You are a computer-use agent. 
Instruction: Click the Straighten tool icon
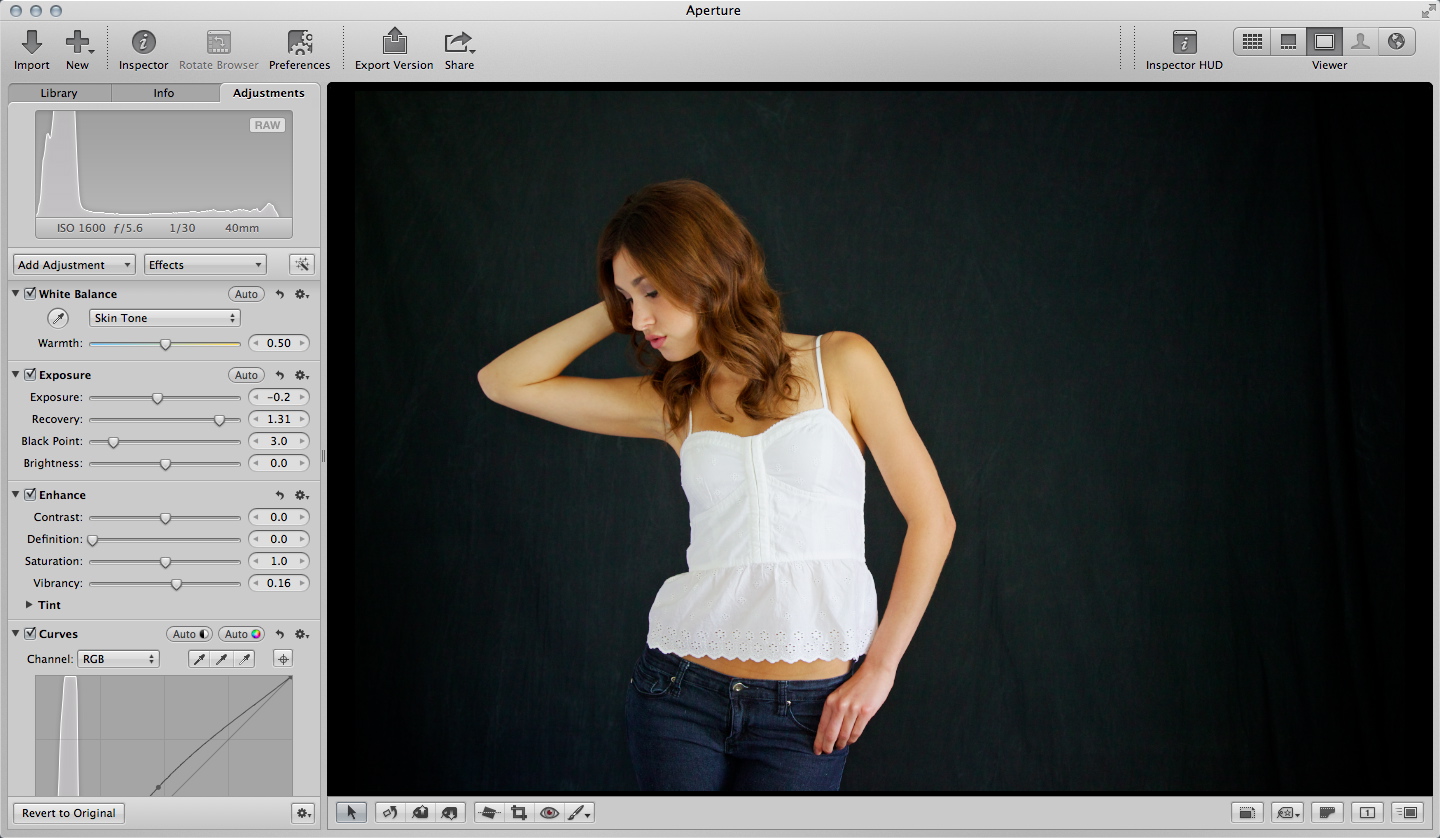click(x=488, y=813)
